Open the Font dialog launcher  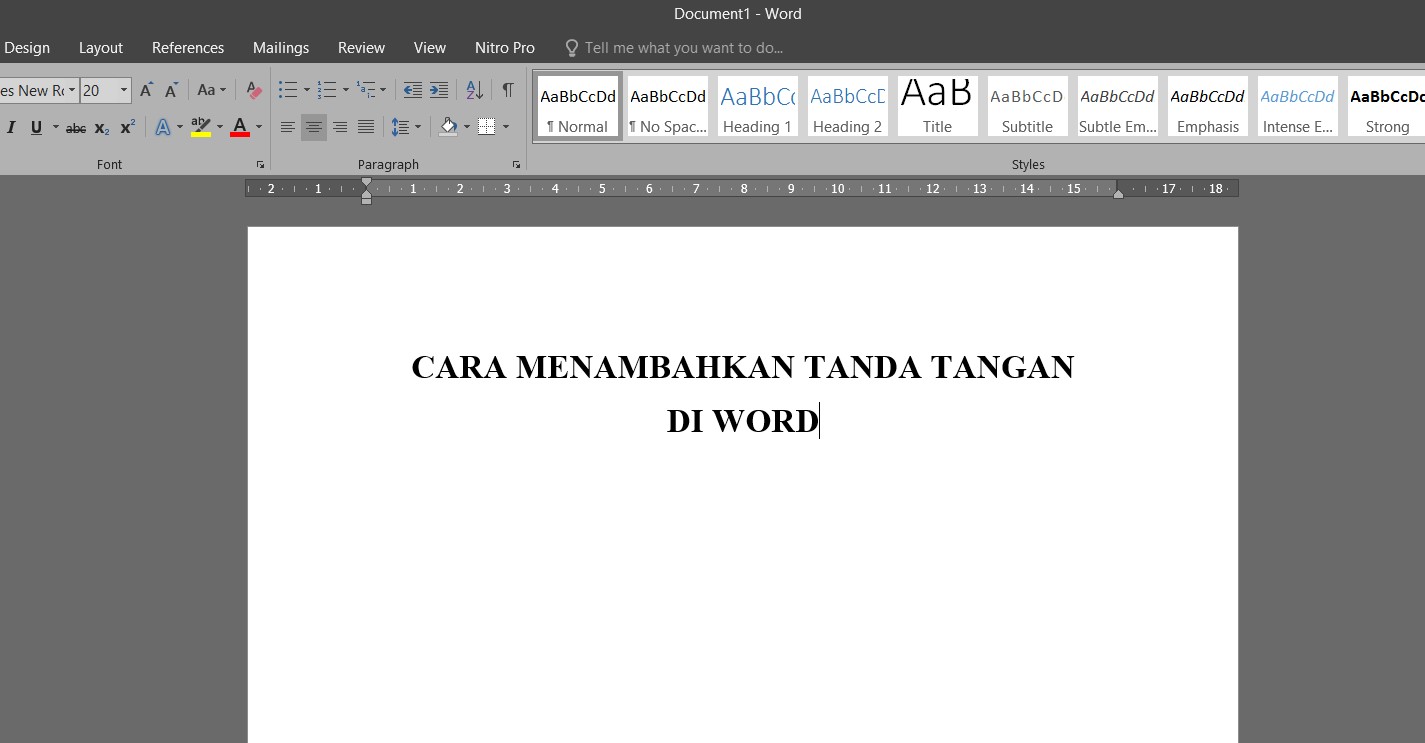[261, 164]
